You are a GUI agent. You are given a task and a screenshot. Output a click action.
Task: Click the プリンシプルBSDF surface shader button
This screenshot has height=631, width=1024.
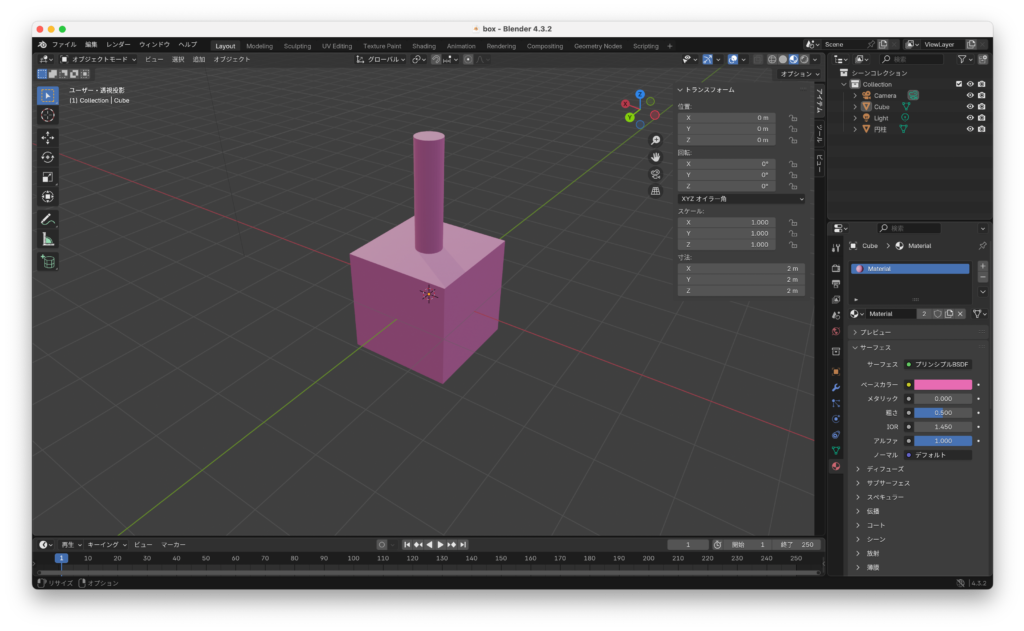tap(937, 364)
